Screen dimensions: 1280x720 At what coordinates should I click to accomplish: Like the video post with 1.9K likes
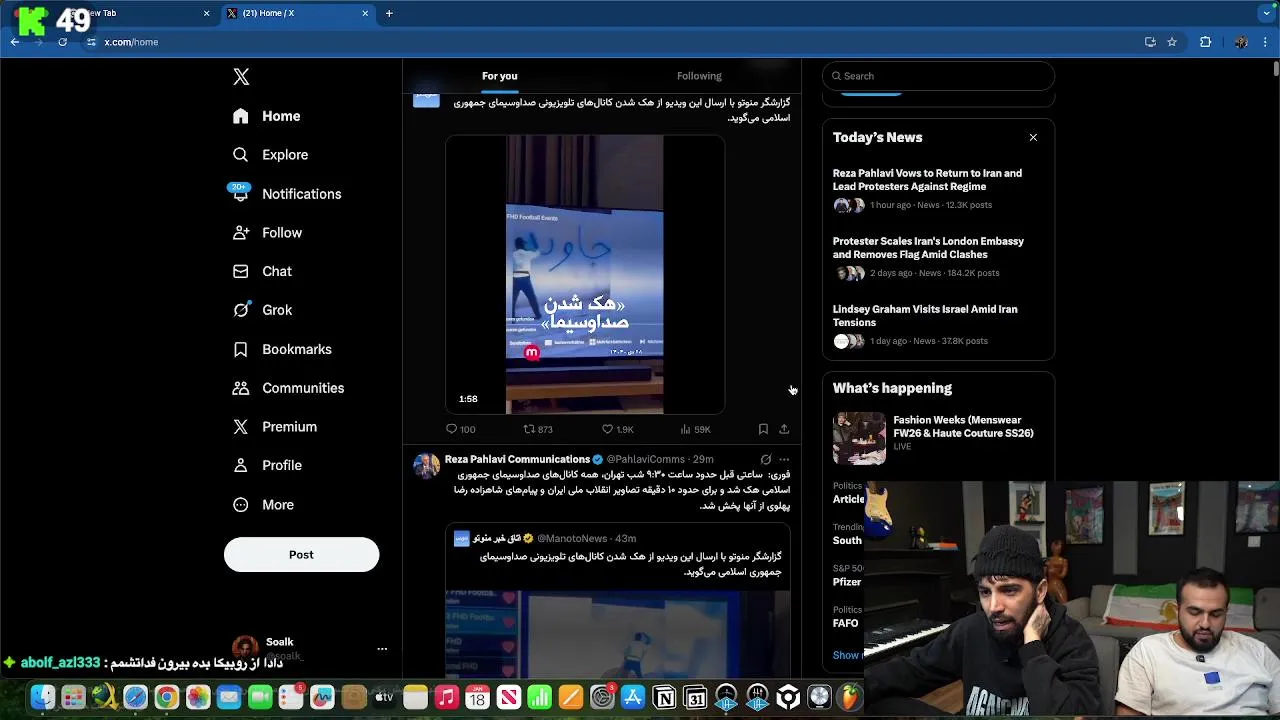point(617,429)
